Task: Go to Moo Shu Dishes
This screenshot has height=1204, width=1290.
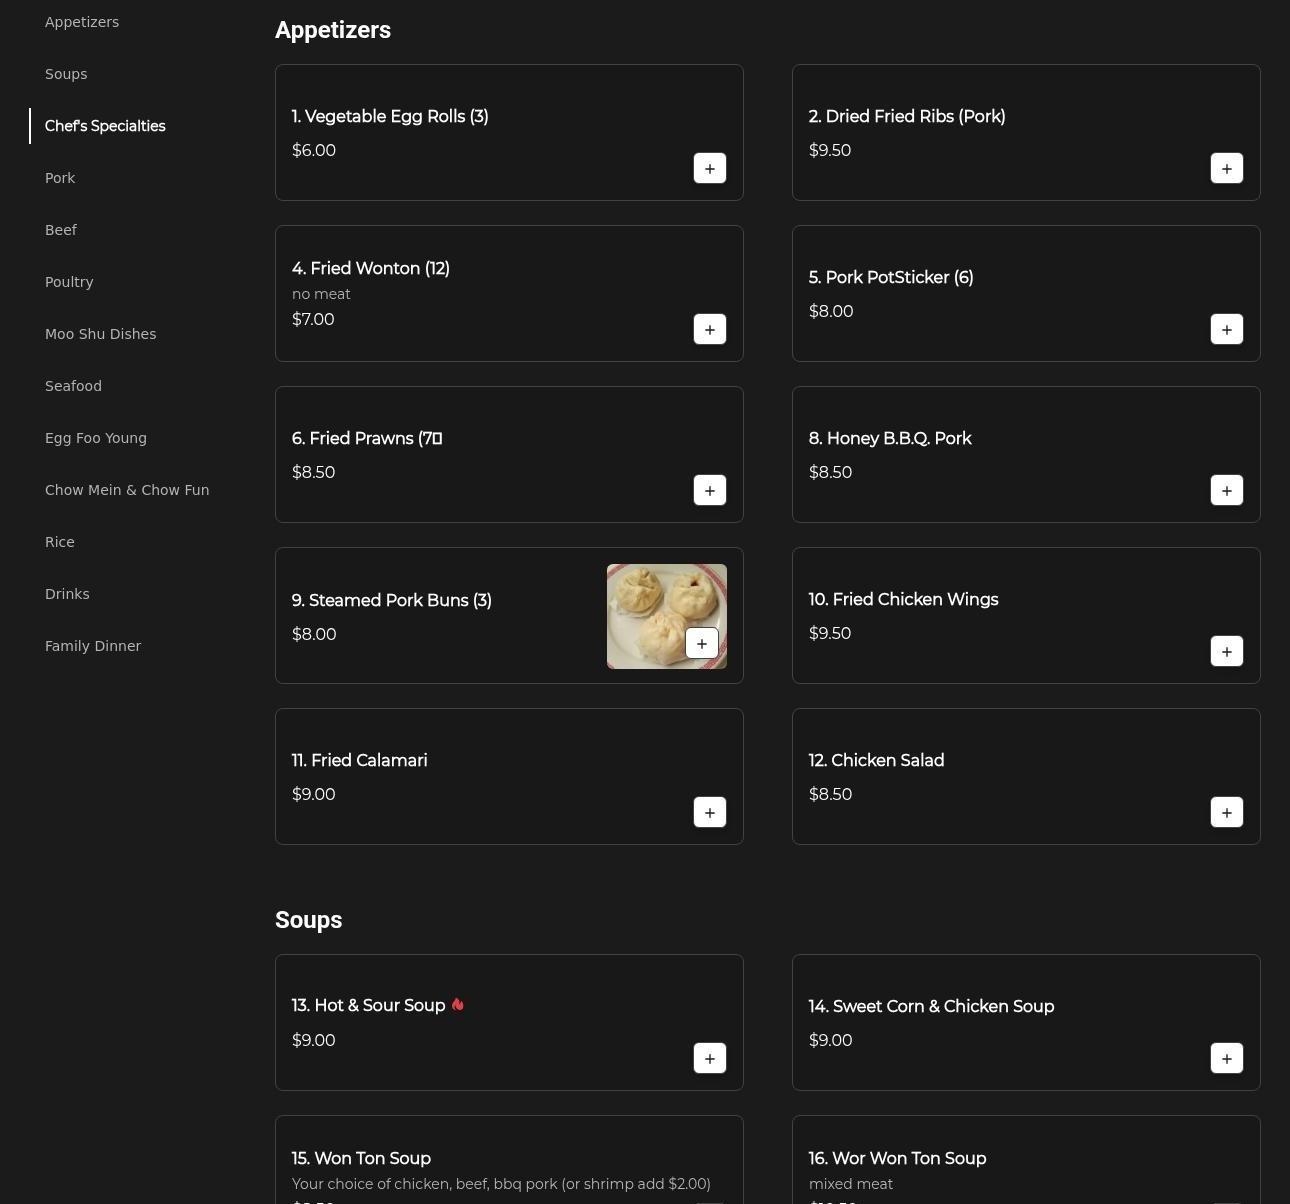Action: coord(100,334)
